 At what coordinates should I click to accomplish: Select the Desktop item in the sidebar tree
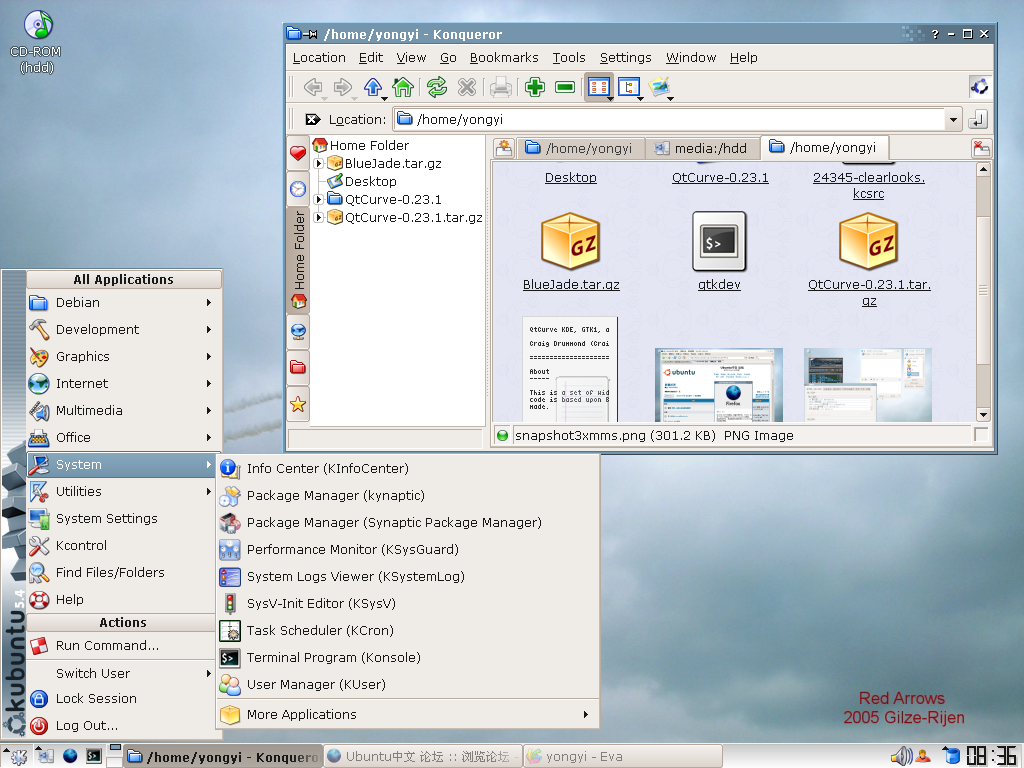click(370, 182)
